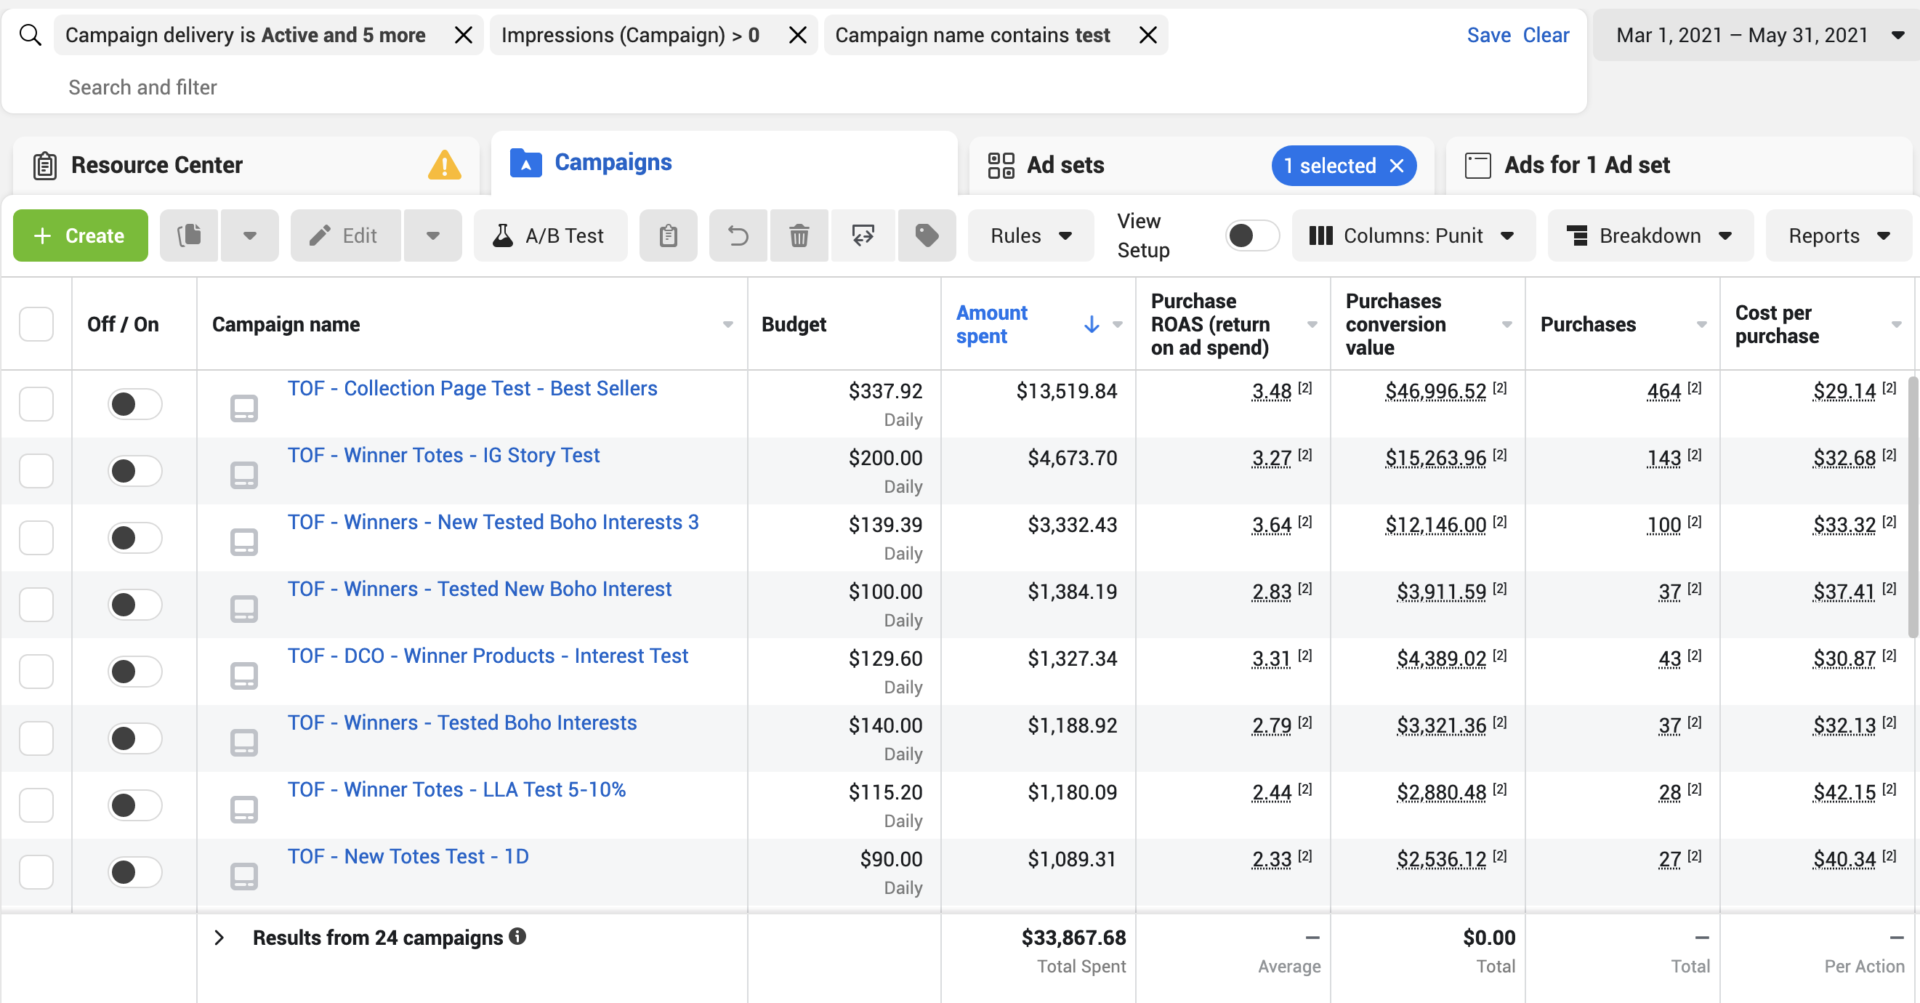
Task: Toggle the Collection Page Test campaign switch
Action: point(135,404)
